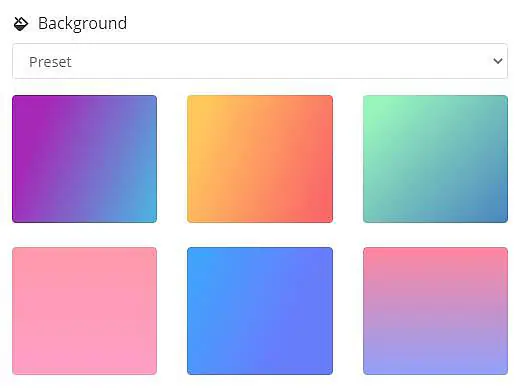Viewport: 521px width, 388px height.
Task: Pick the soft solid pink gradient preset
Action: click(x=84, y=311)
